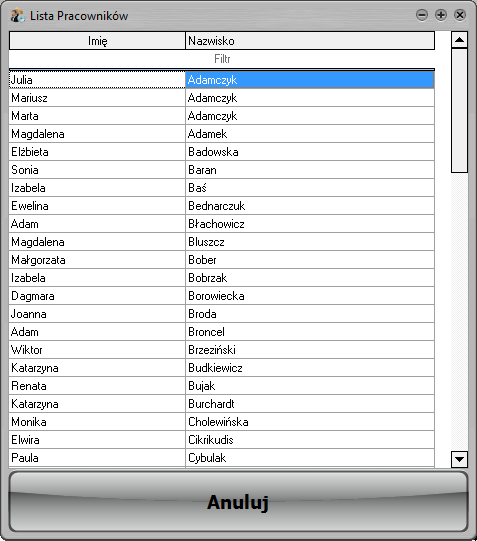The image size is (477, 541).
Task: Select Adam in the Broncel row
Action: point(97,332)
